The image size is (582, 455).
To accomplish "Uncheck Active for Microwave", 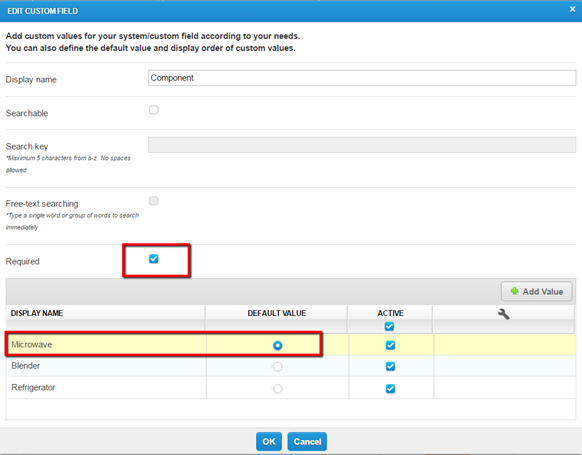I will point(390,345).
